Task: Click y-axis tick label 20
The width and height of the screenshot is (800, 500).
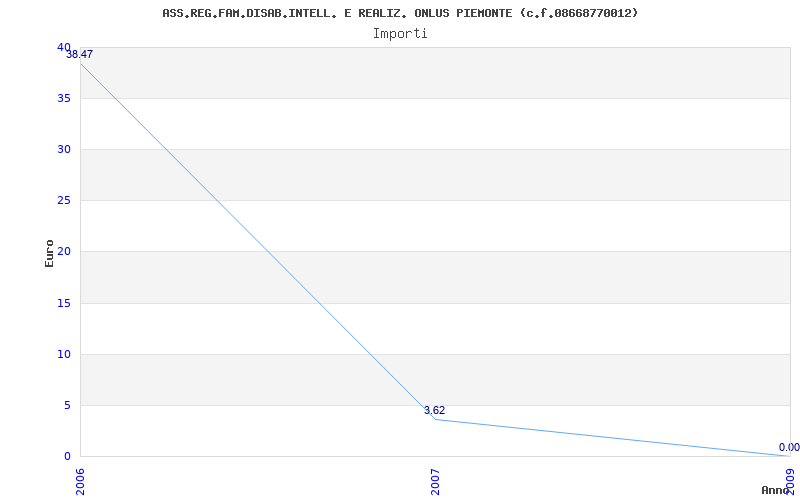Action: point(64,252)
